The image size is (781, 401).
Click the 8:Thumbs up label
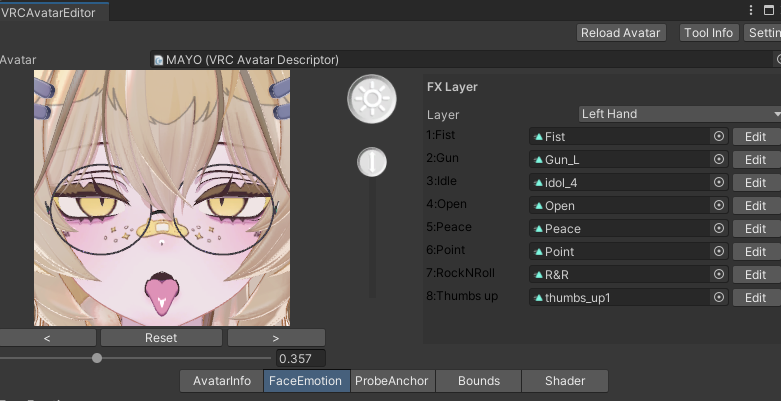462,296
